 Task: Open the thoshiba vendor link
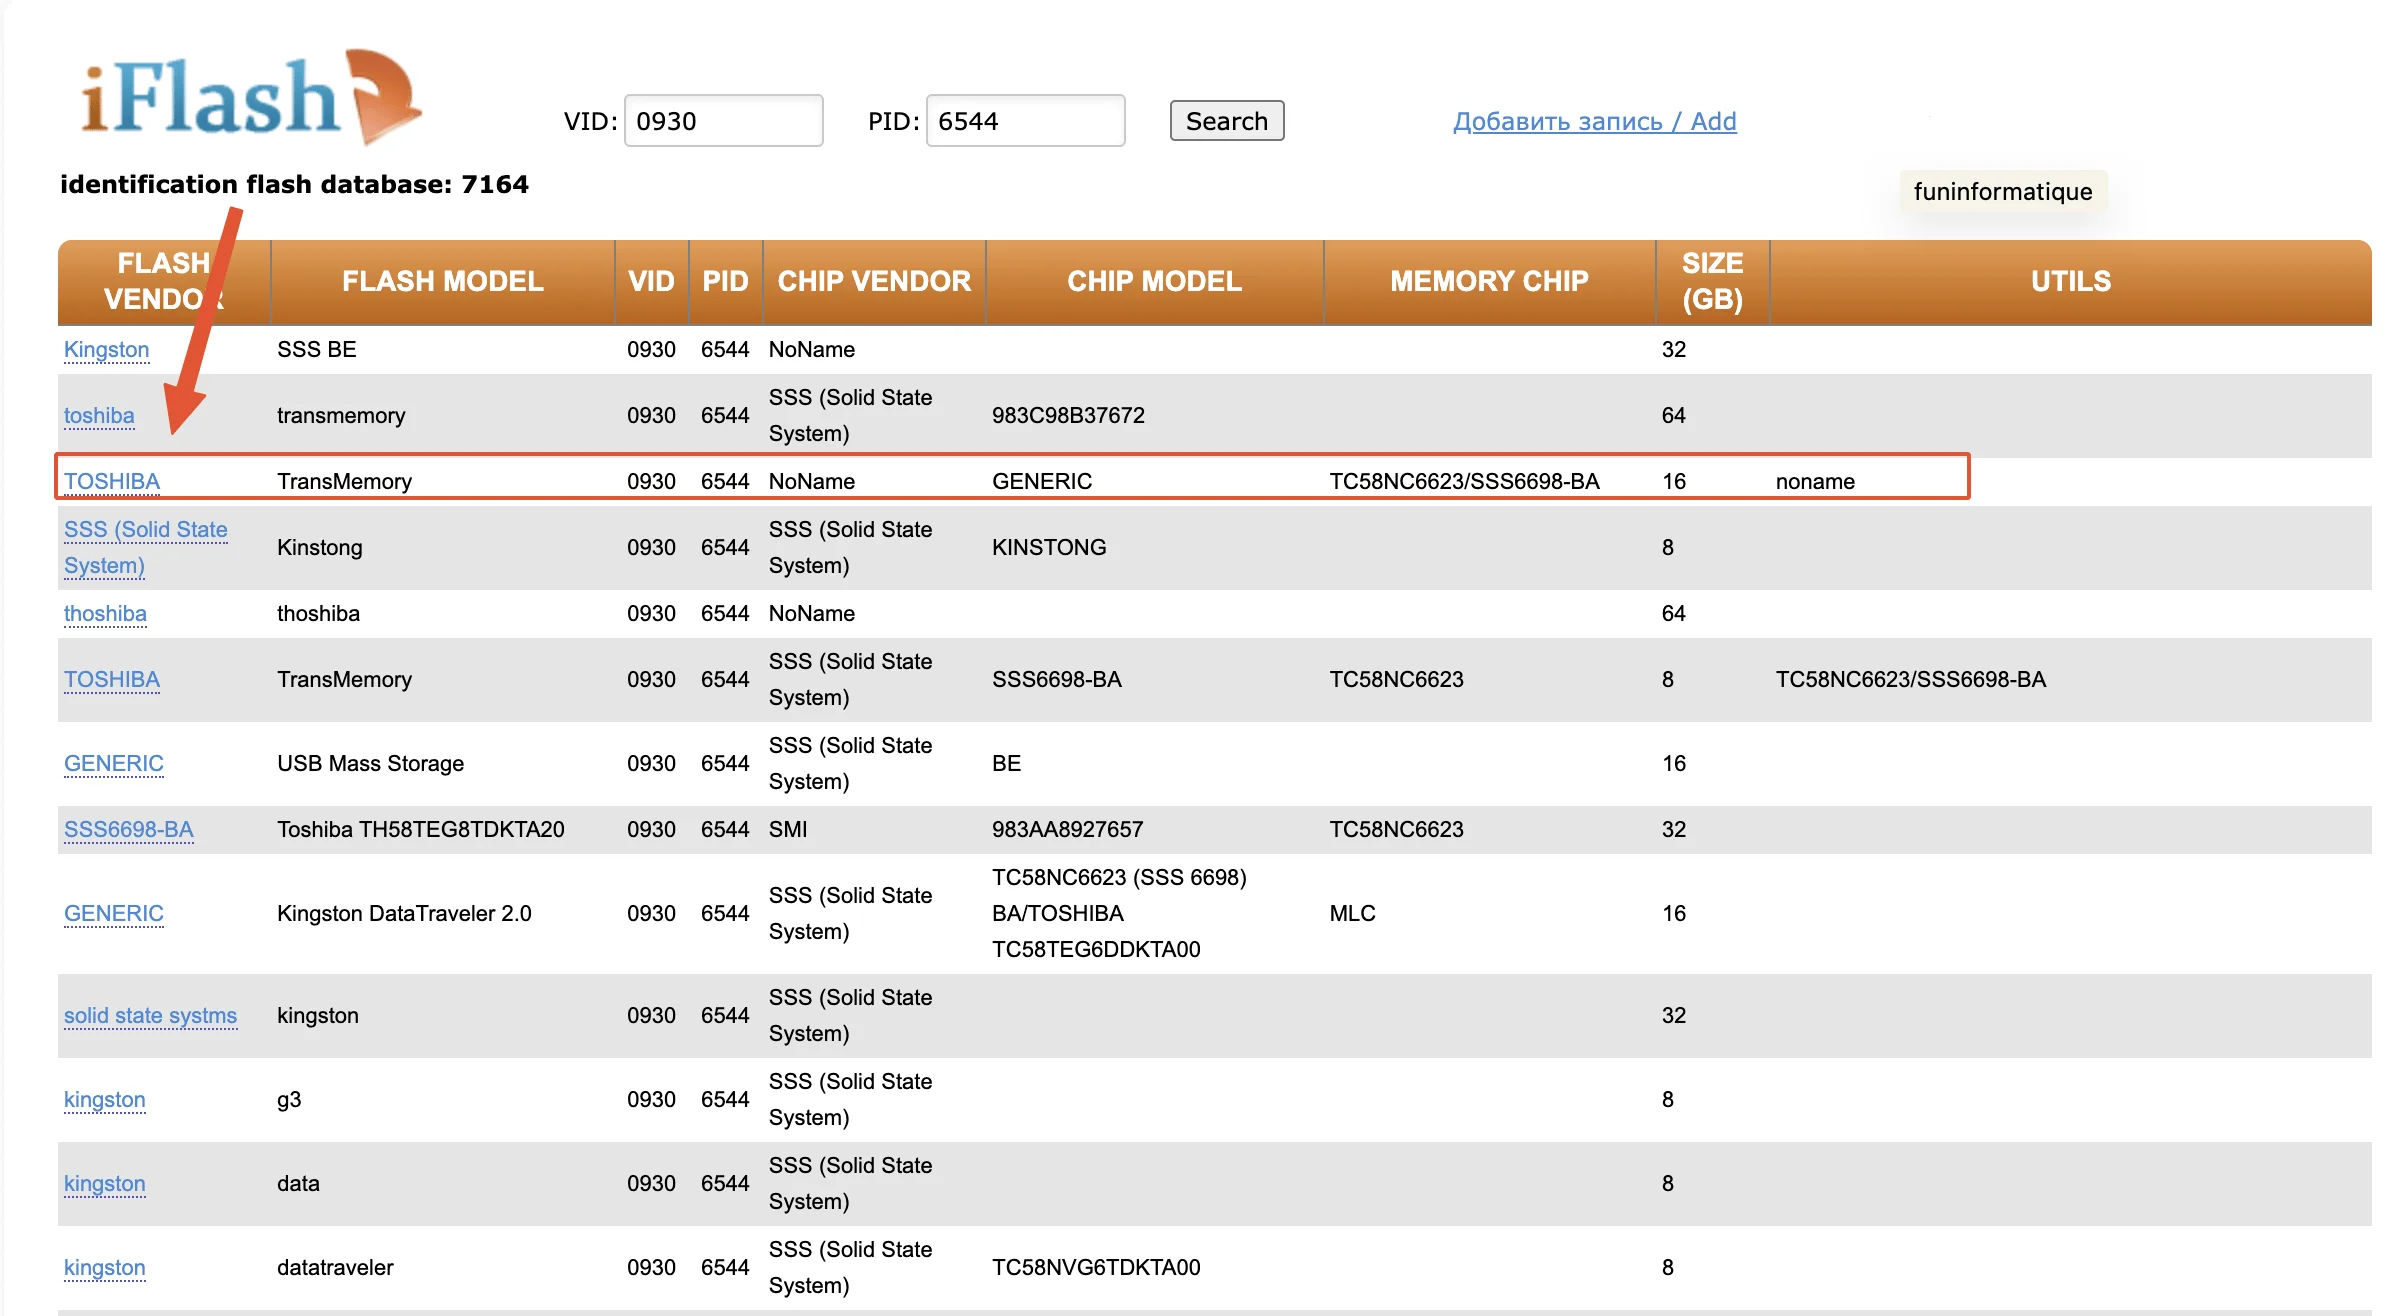click(105, 614)
